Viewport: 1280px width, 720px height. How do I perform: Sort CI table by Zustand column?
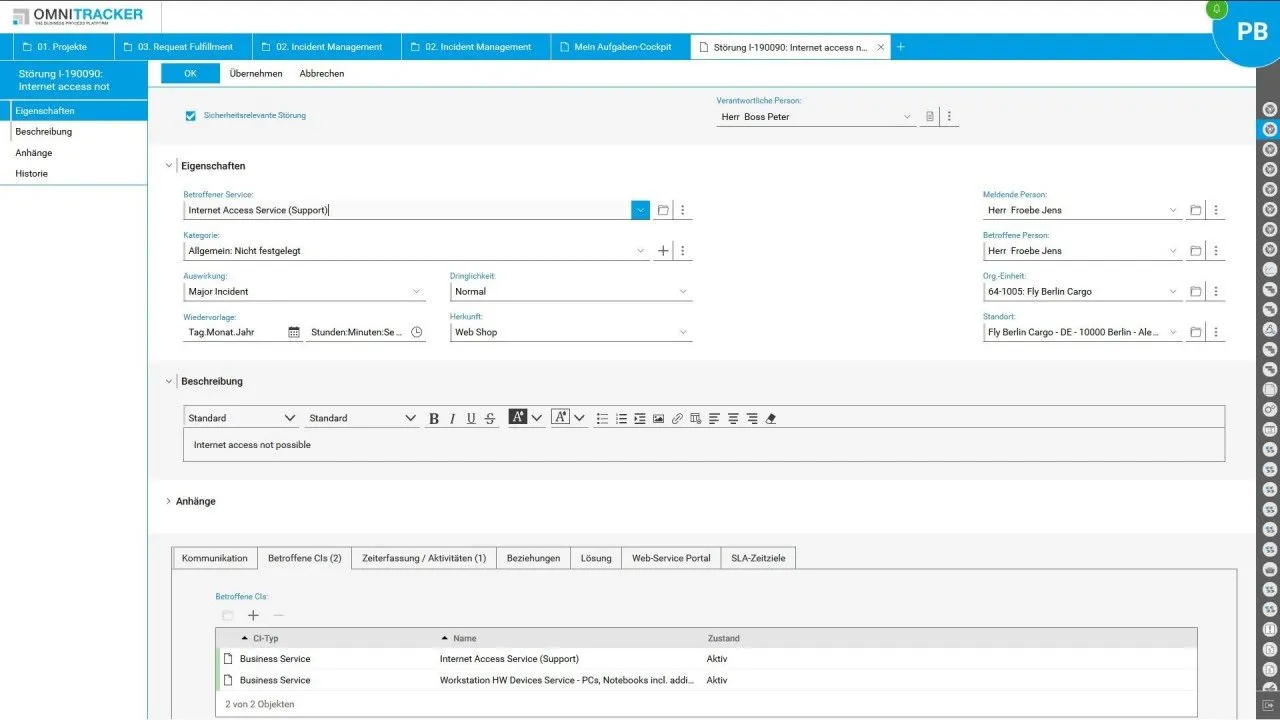[723, 638]
